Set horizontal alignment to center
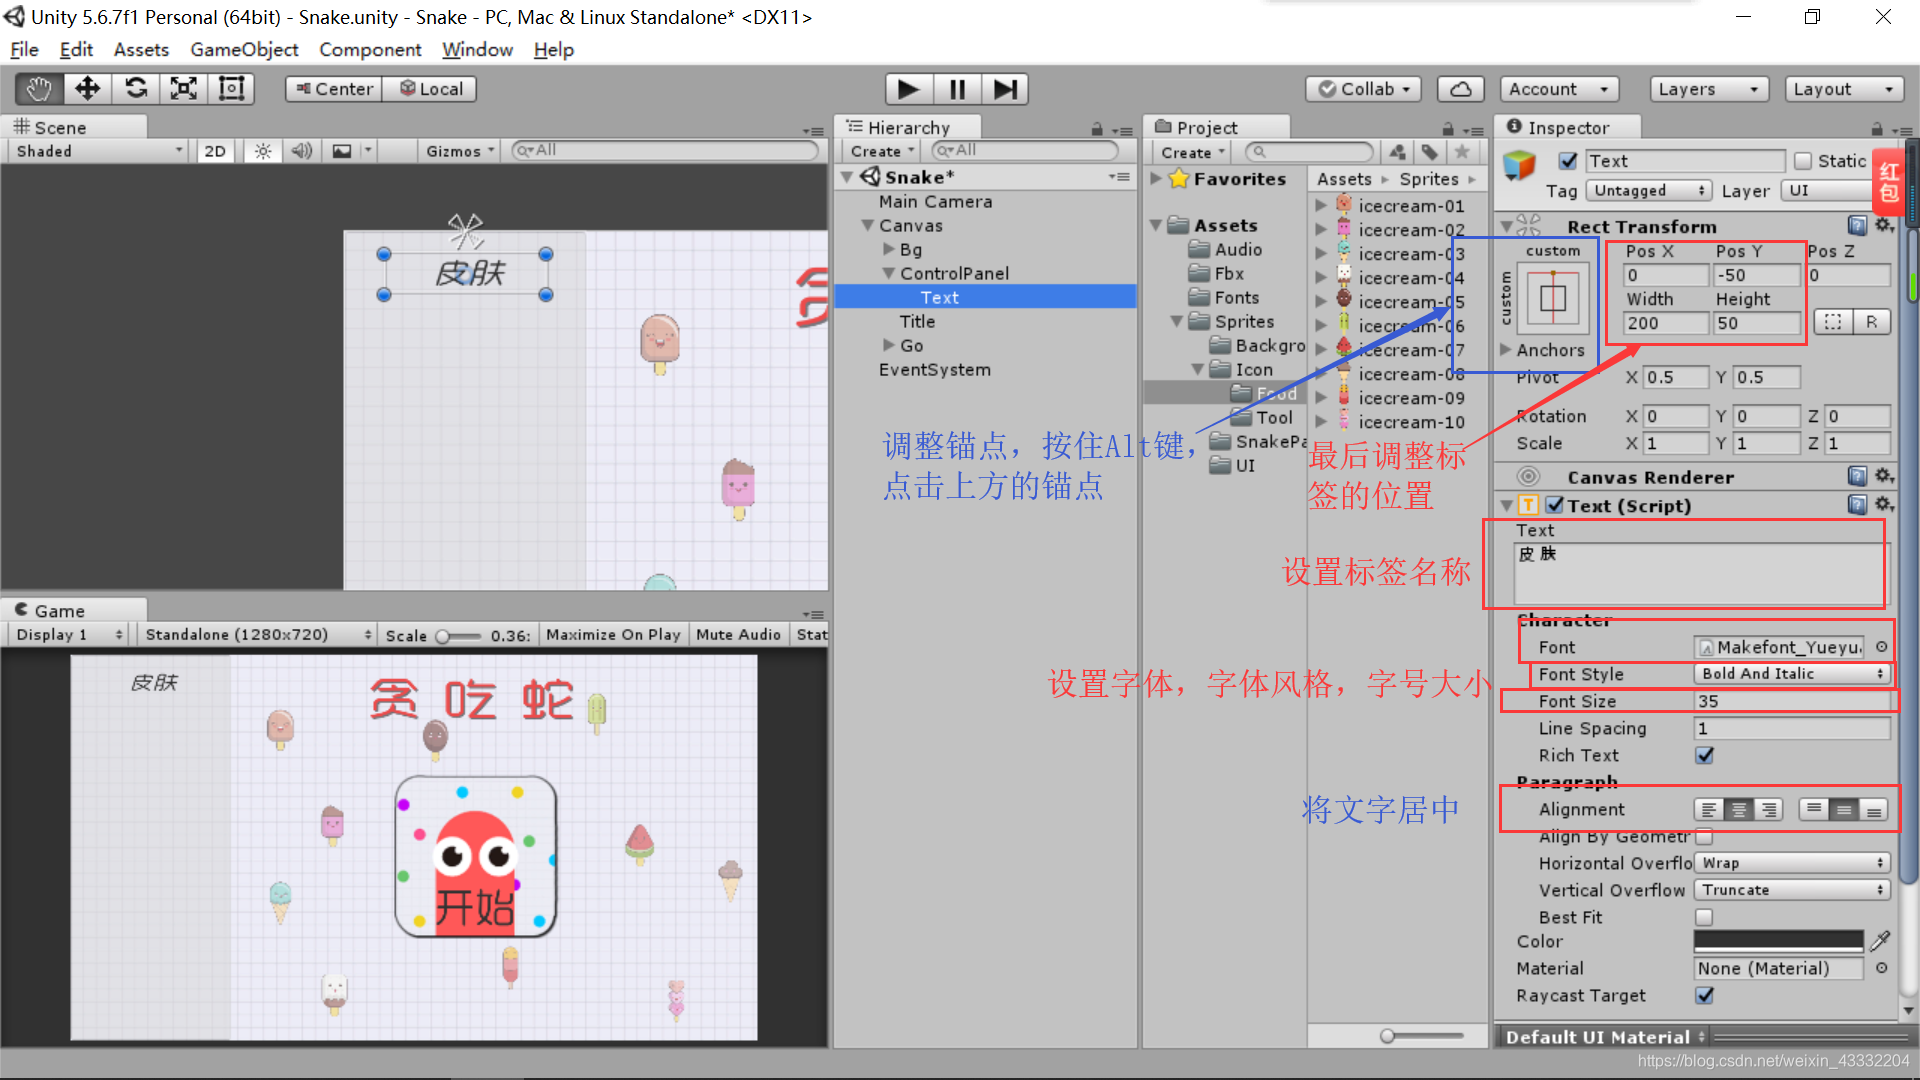Viewport: 1920px width, 1080px height. (1739, 809)
